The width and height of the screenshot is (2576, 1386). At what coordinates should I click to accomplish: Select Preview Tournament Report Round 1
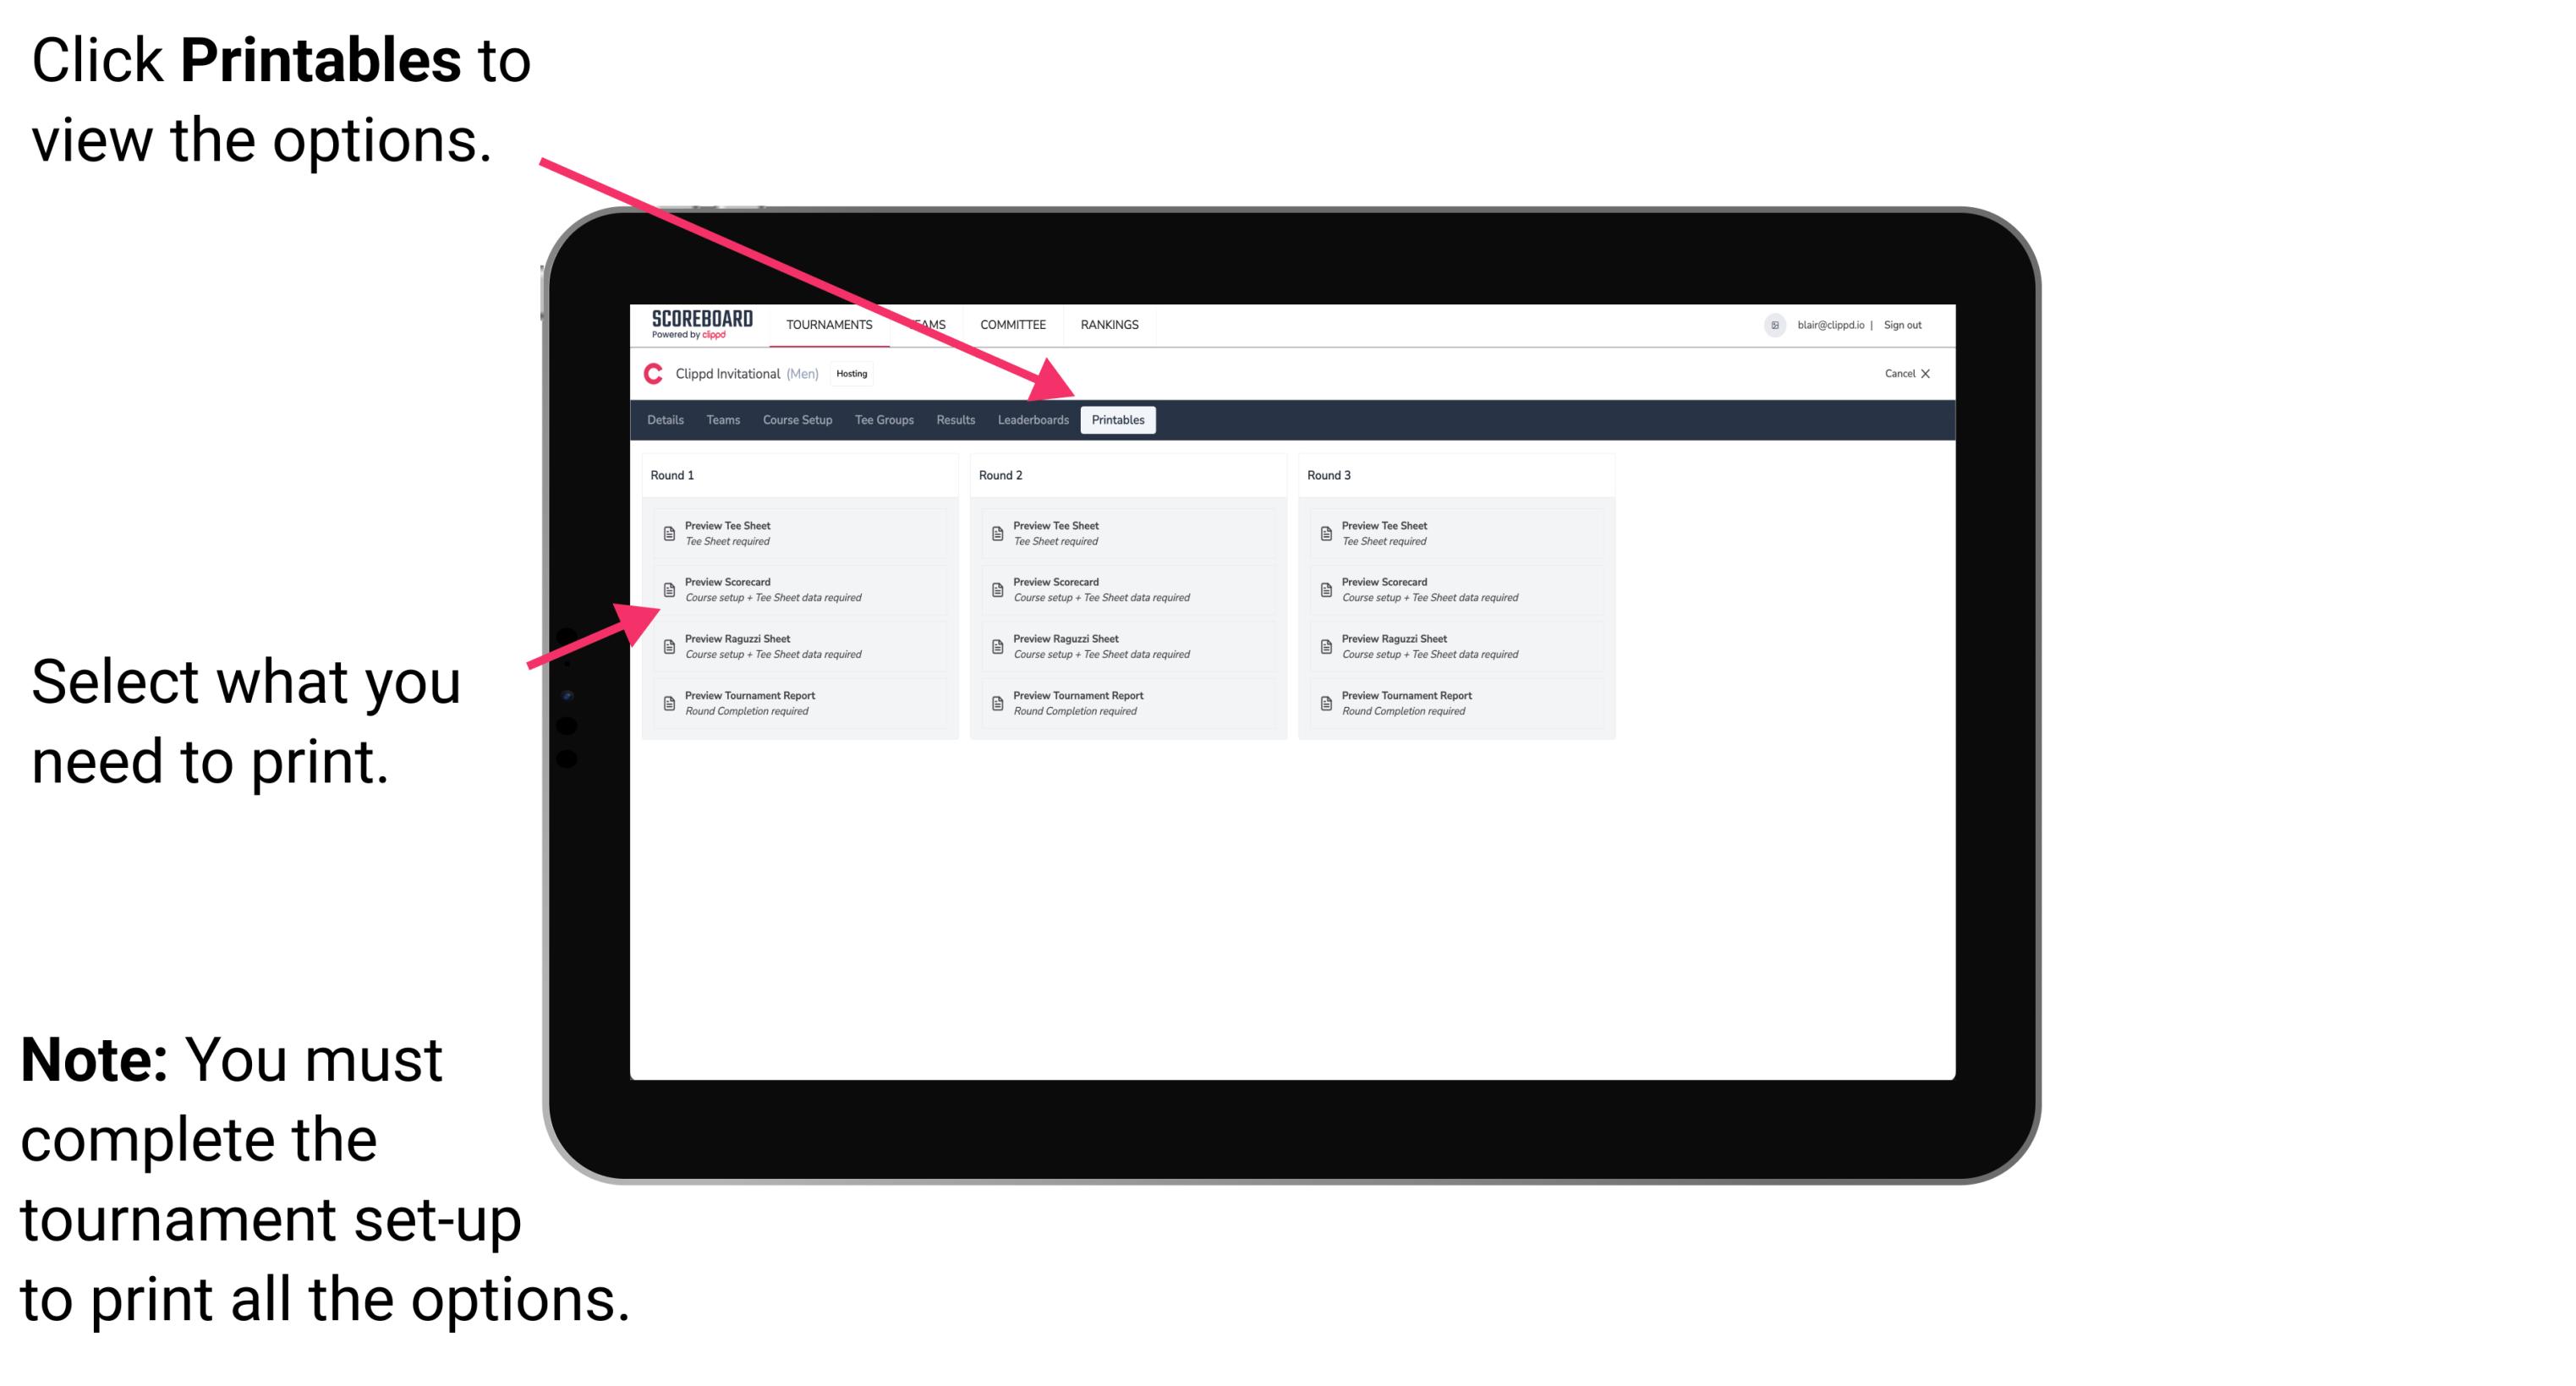[x=792, y=705]
